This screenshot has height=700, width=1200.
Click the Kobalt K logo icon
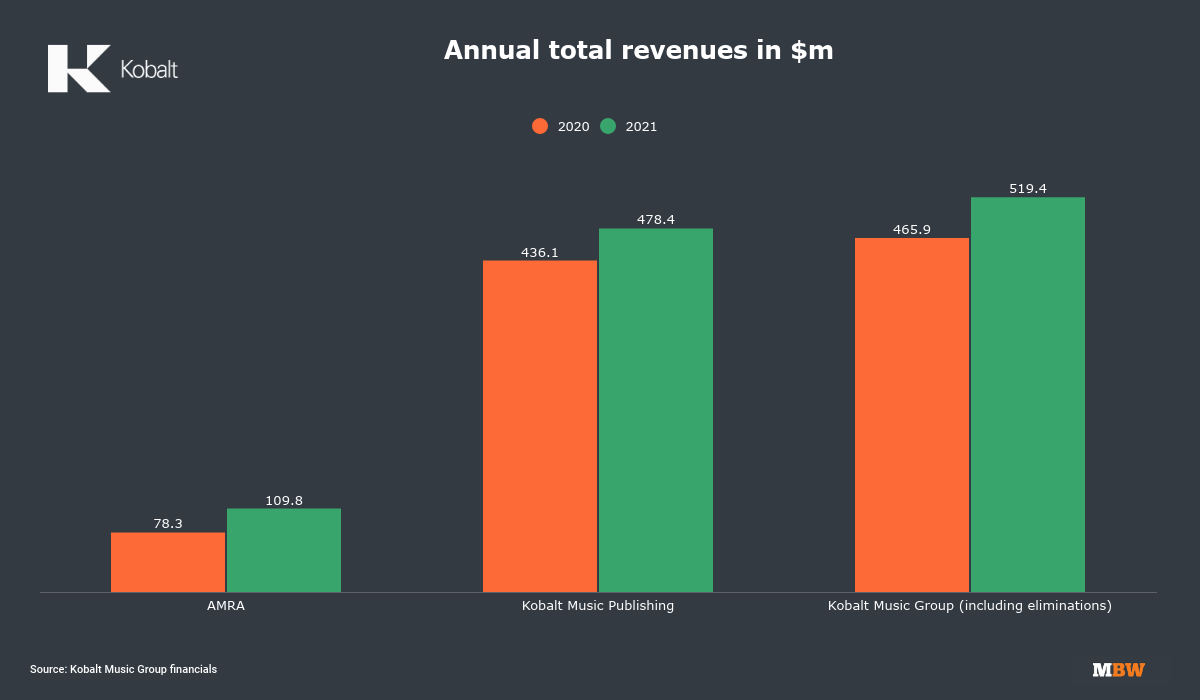point(78,69)
